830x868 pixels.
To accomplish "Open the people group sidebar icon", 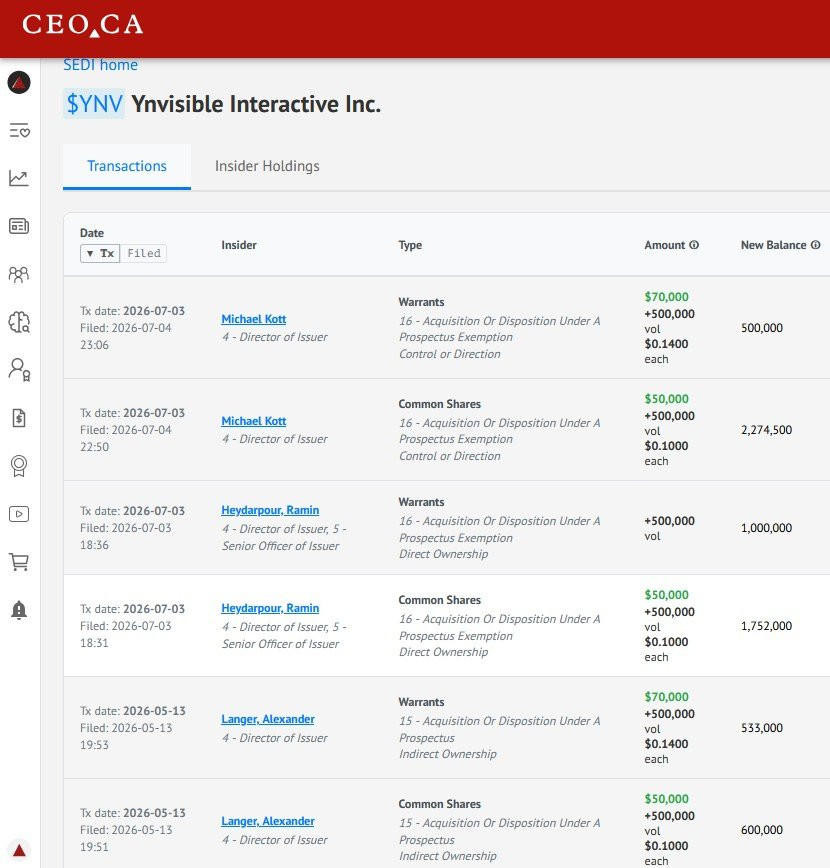I will coord(19,274).
